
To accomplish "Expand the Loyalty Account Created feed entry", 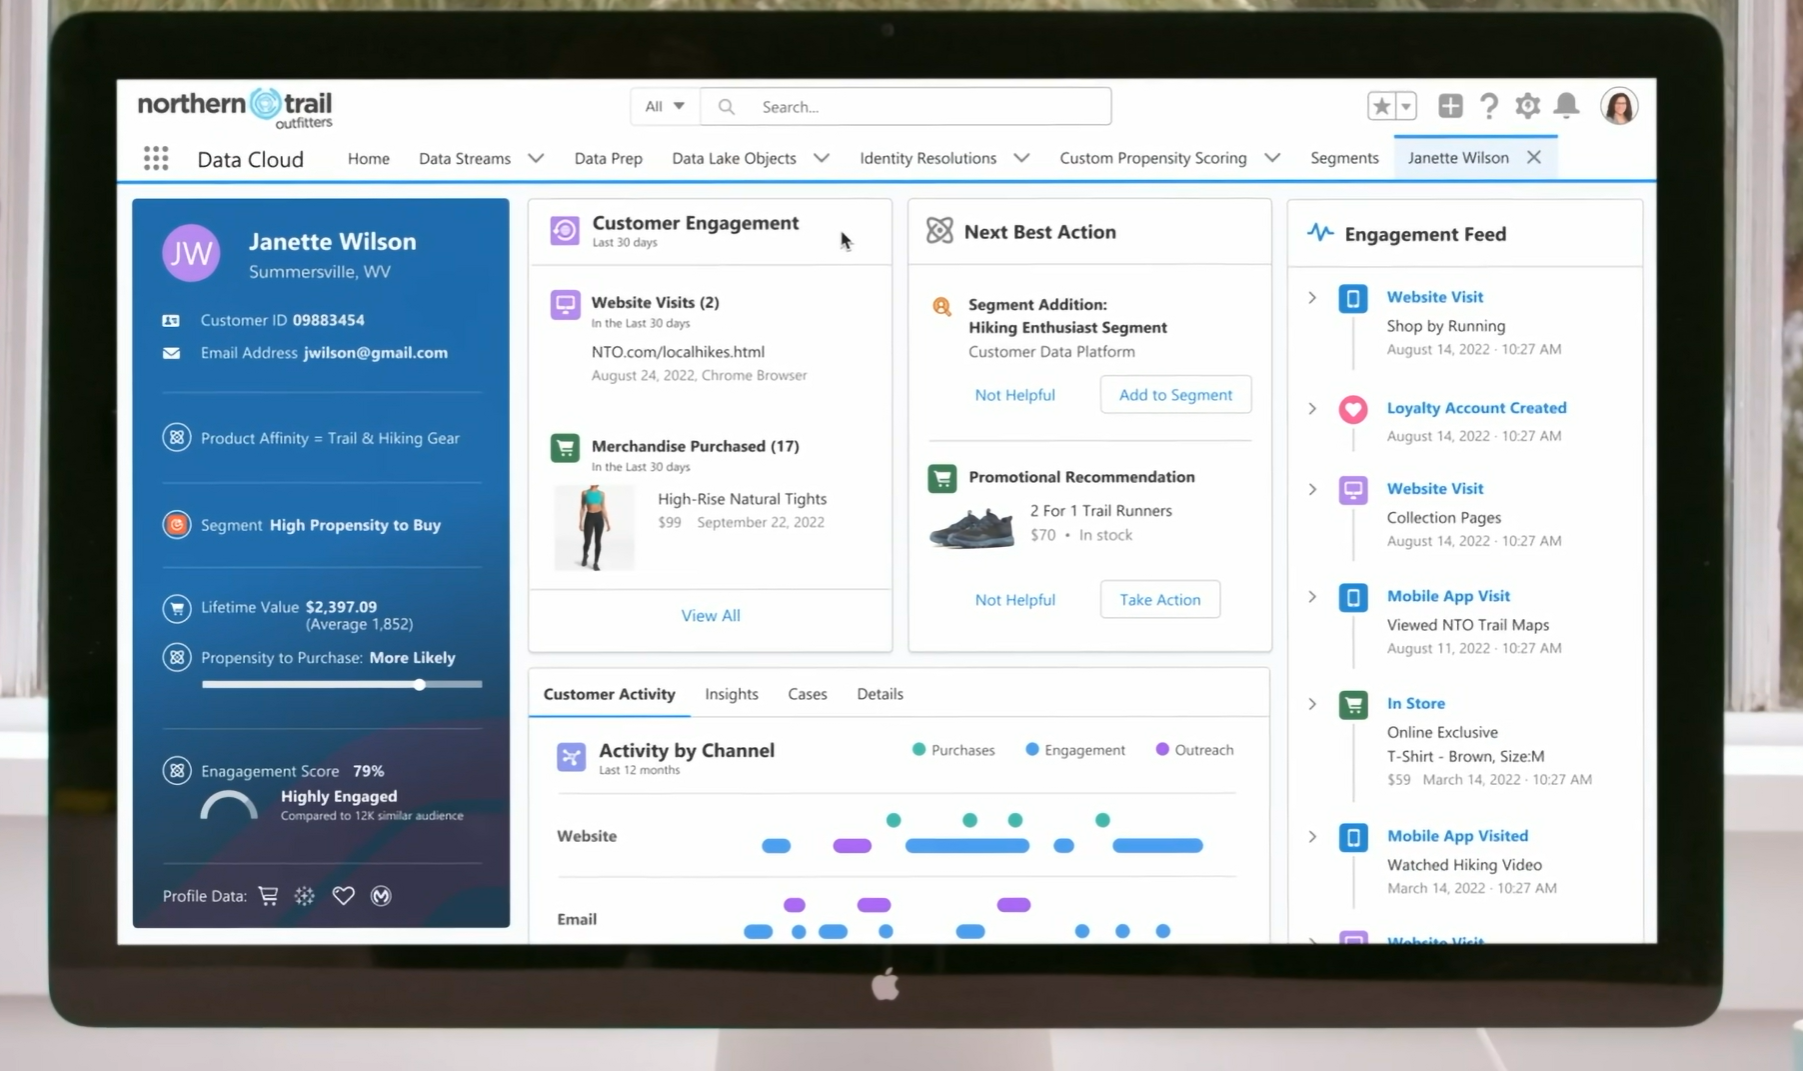I will click(1312, 409).
